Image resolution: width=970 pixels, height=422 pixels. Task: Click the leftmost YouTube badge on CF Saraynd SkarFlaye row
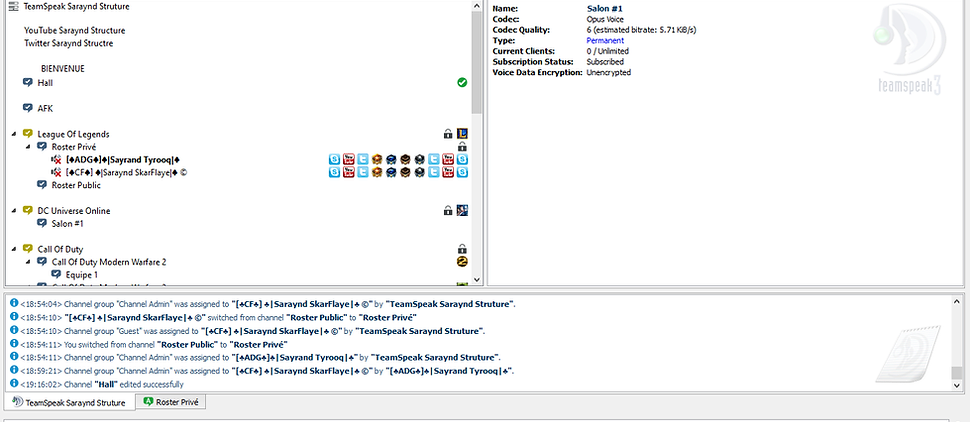coord(348,173)
